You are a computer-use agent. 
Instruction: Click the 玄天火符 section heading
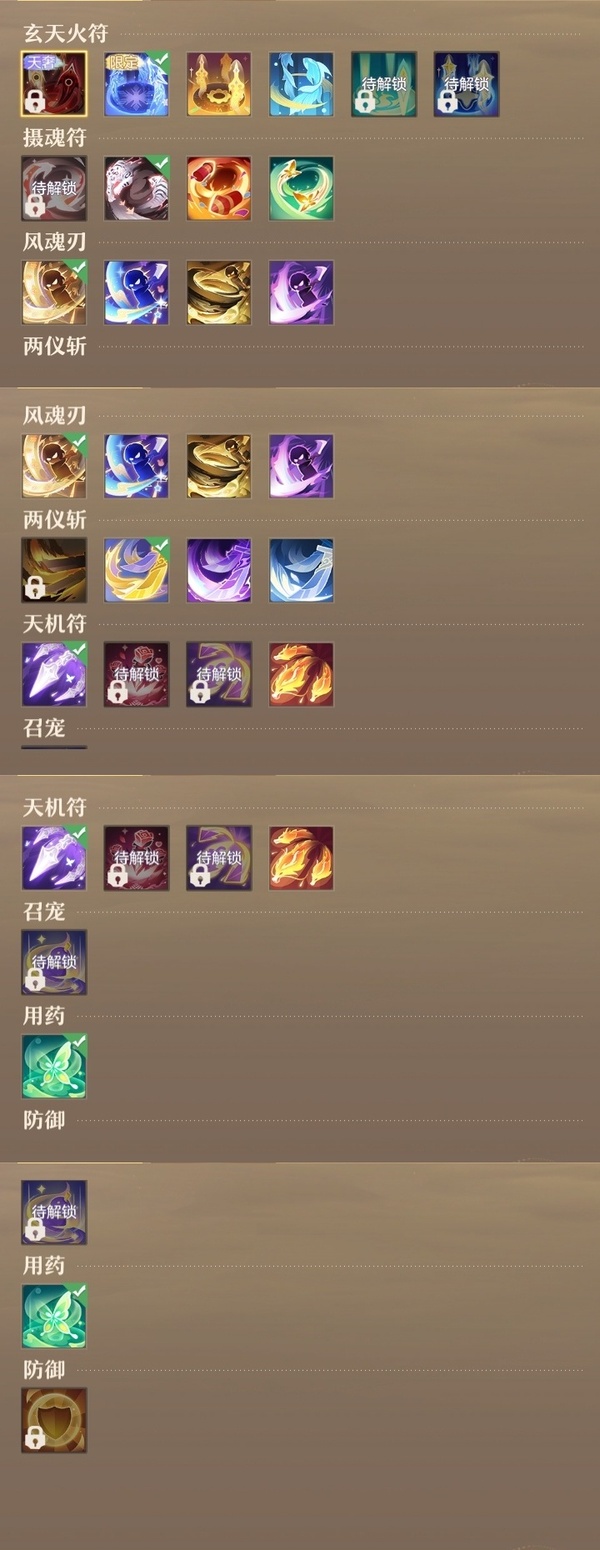[65, 34]
